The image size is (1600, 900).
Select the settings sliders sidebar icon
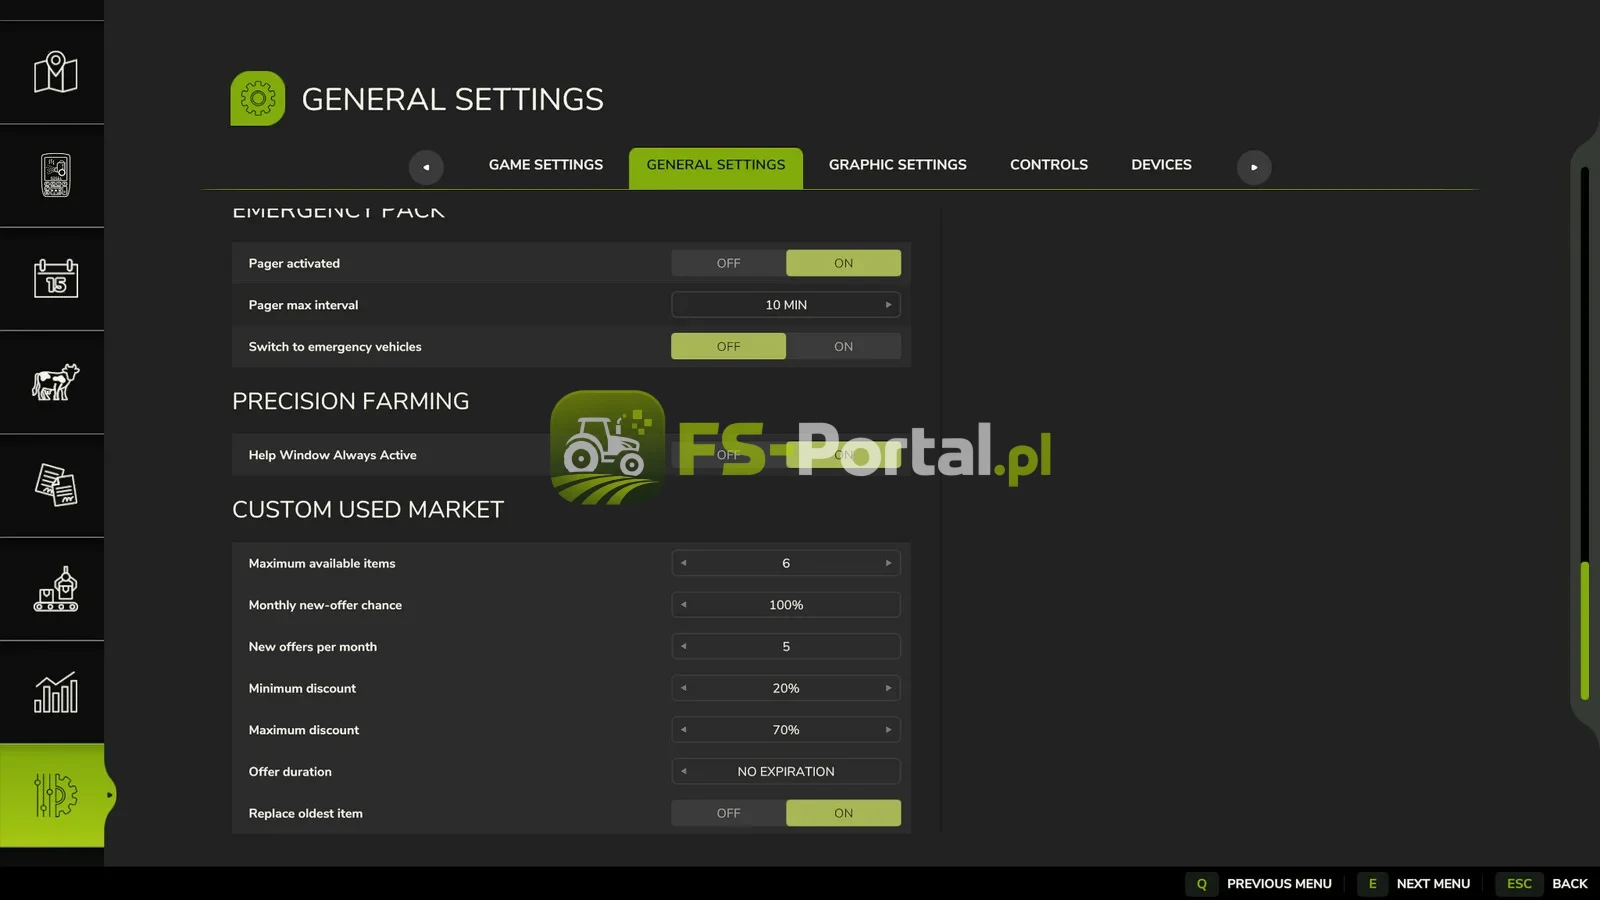[55, 795]
